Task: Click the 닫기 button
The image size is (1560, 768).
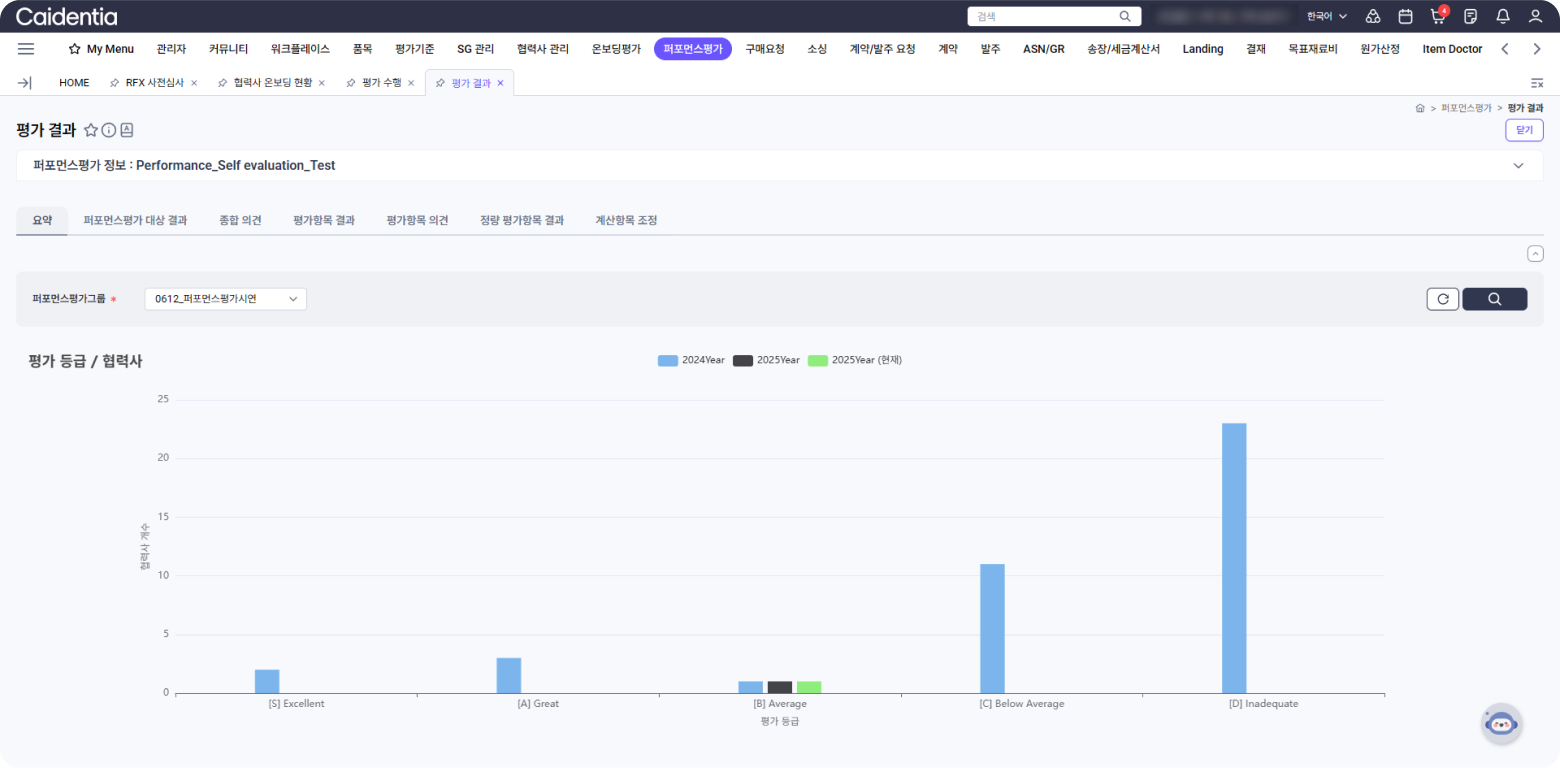Action: (x=1524, y=130)
